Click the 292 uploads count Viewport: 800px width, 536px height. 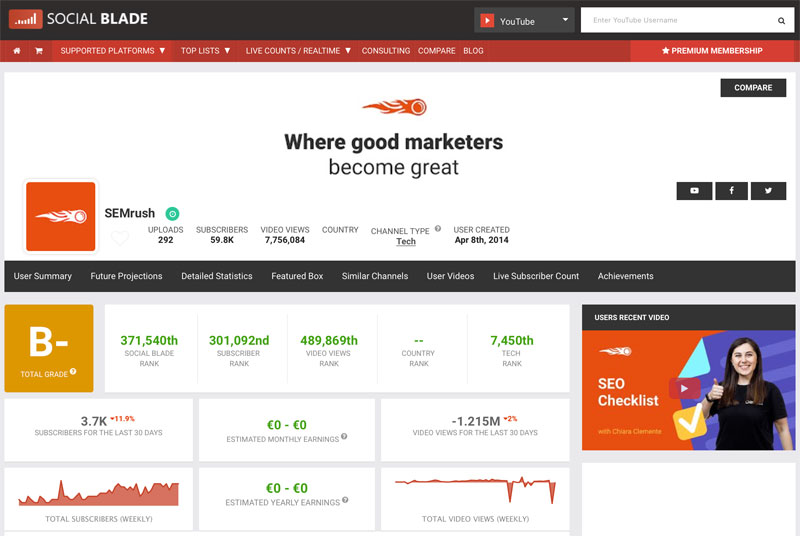click(x=165, y=240)
